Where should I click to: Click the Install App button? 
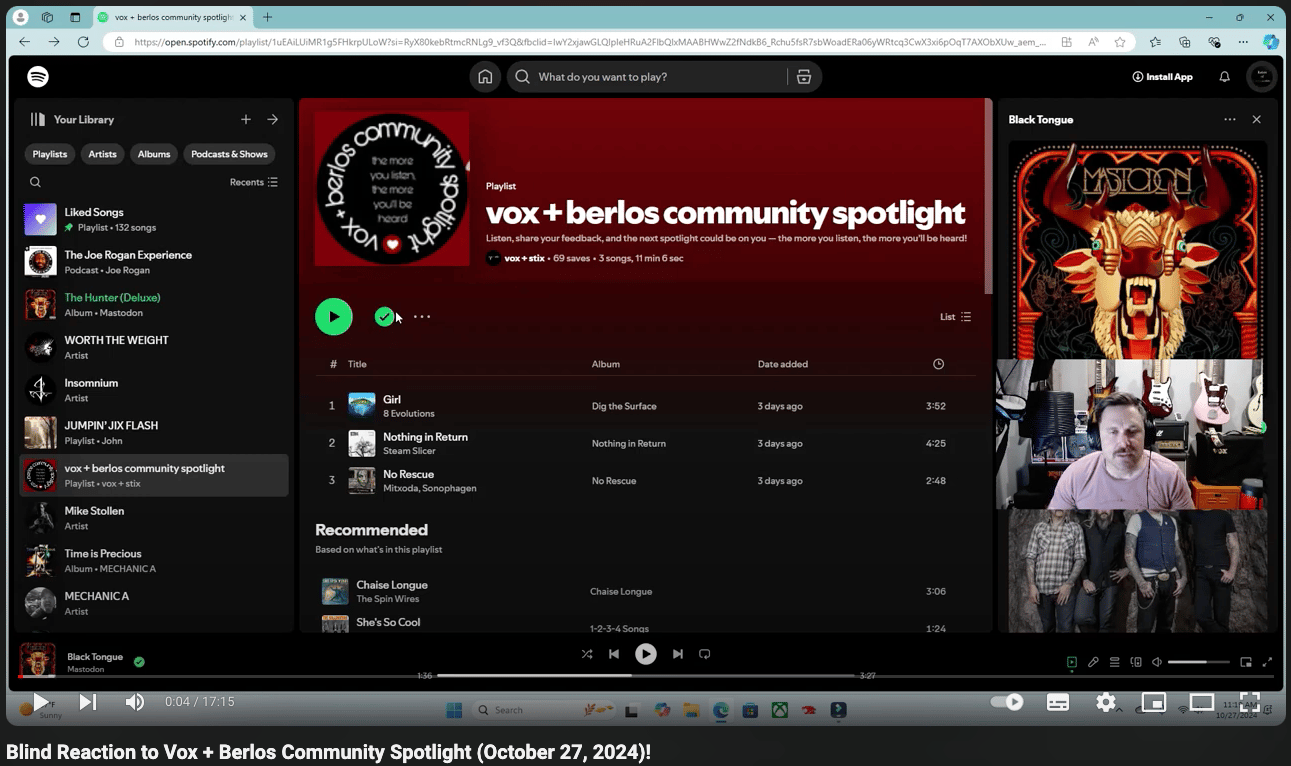pyautogui.click(x=1162, y=77)
